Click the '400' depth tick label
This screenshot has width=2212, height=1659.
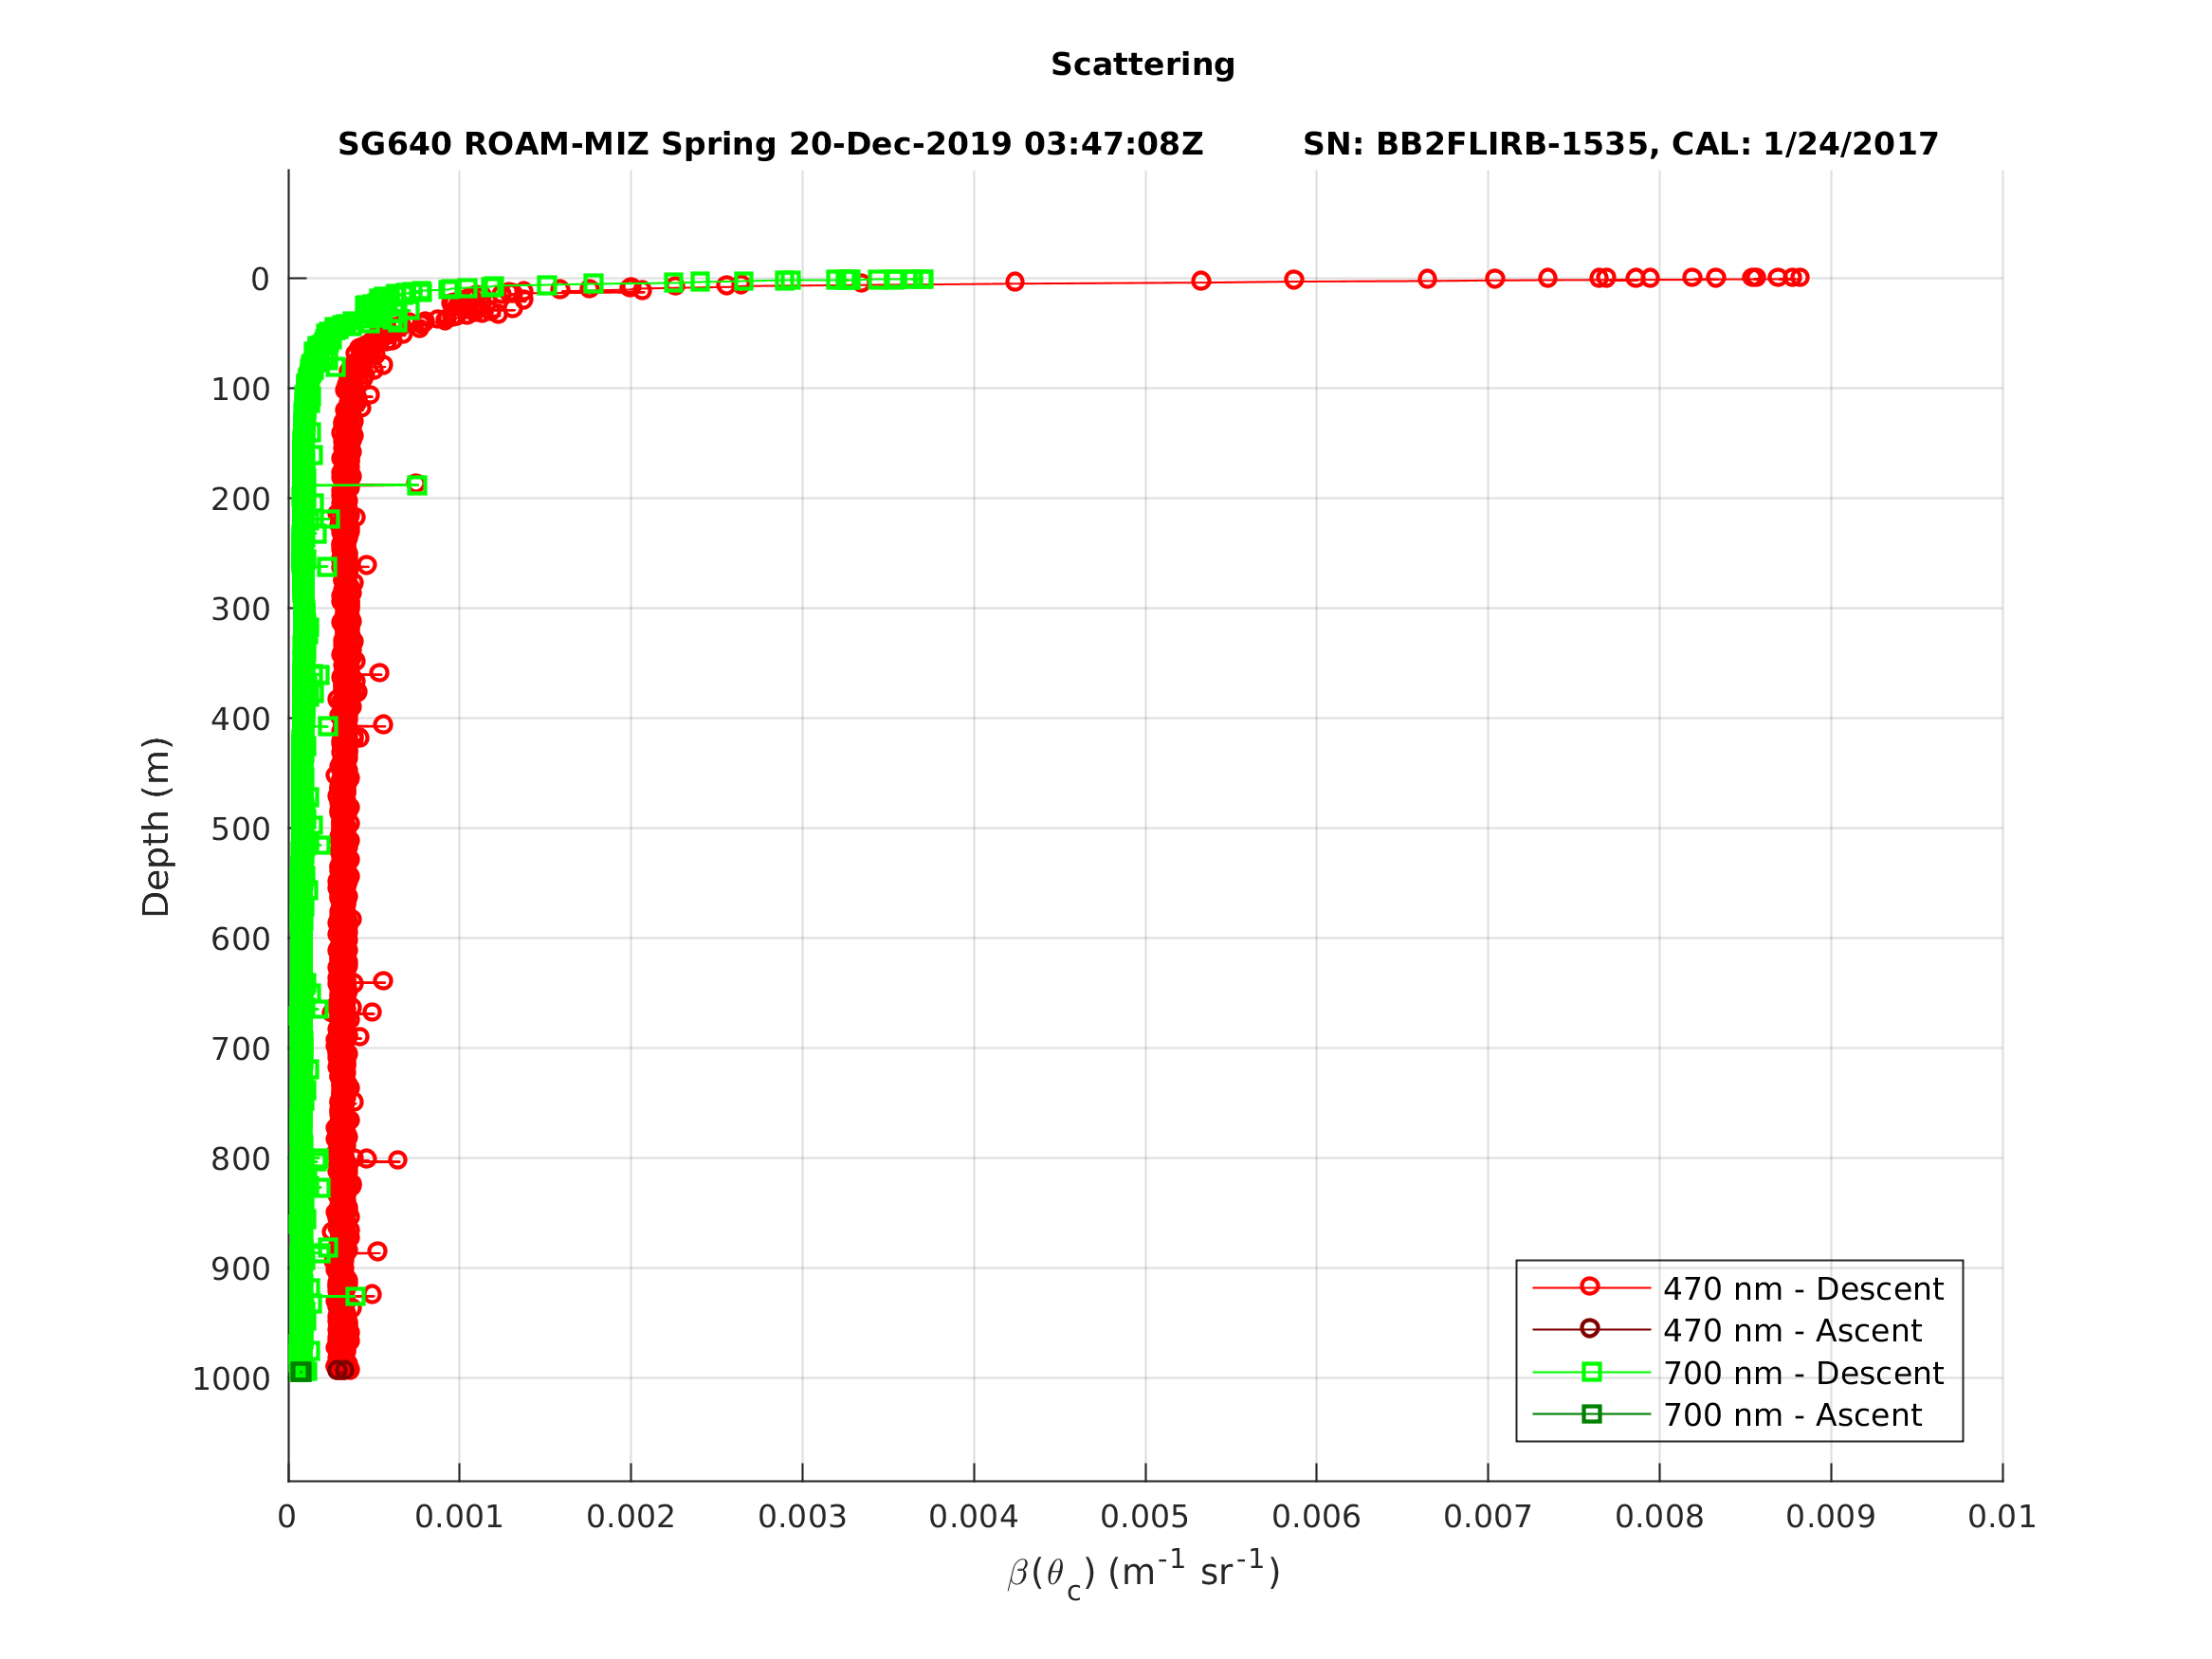(x=241, y=719)
